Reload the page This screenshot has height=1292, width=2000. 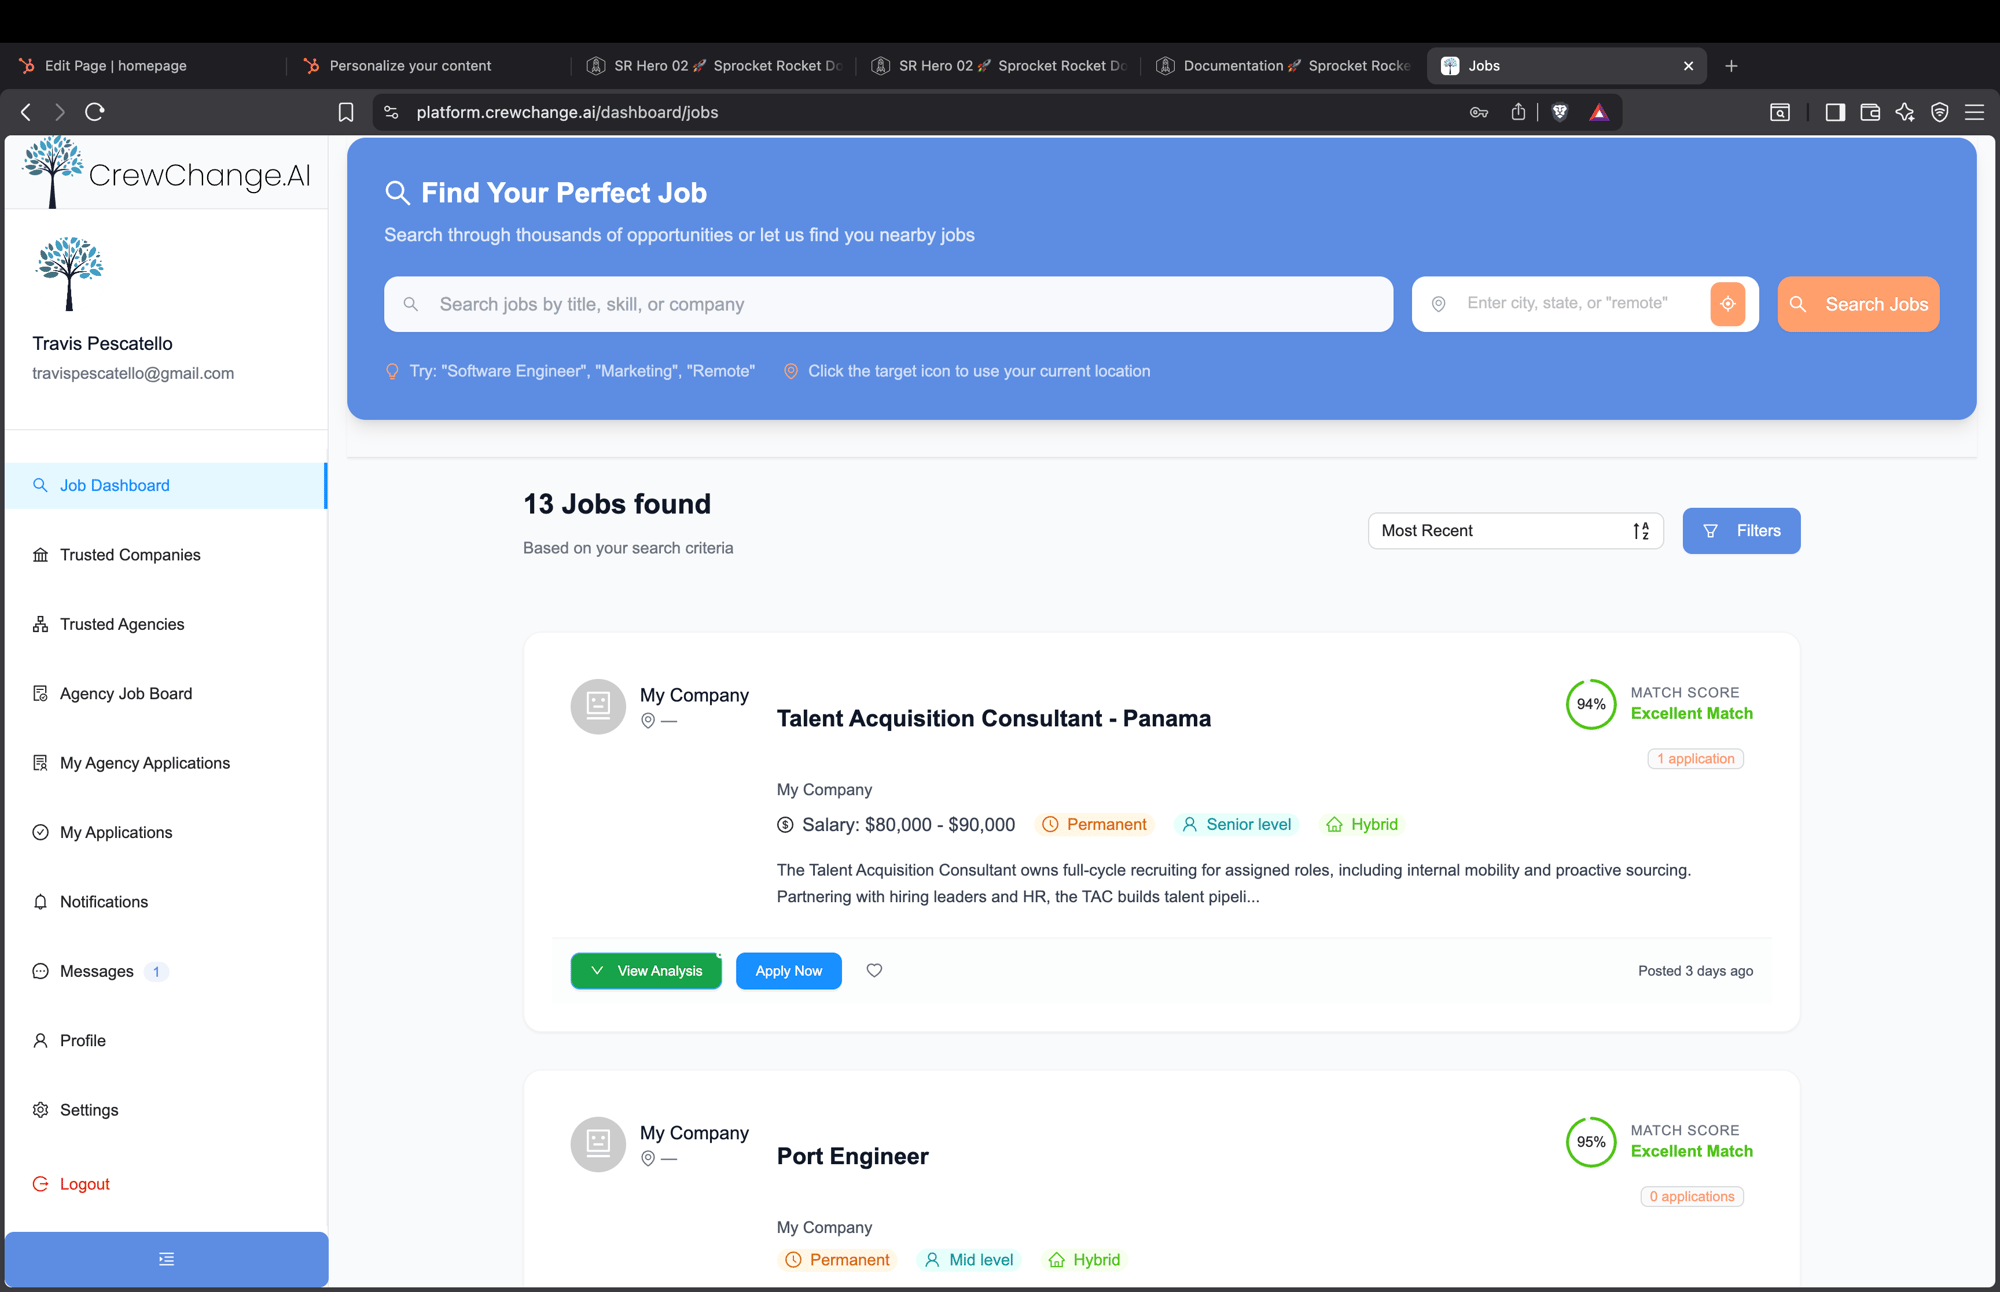tap(95, 112)
